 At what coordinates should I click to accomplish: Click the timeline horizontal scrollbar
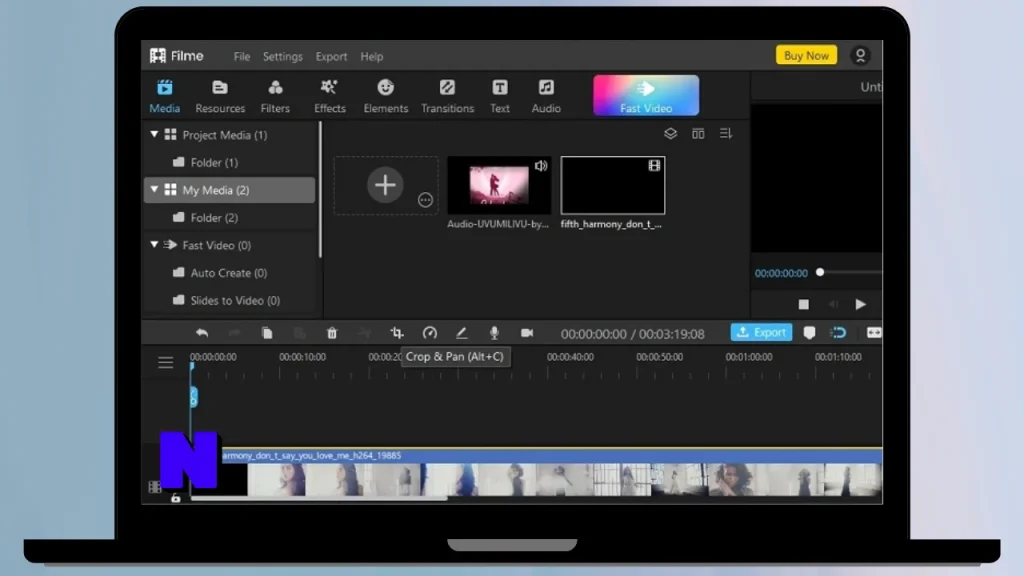[x=319, y=499]
